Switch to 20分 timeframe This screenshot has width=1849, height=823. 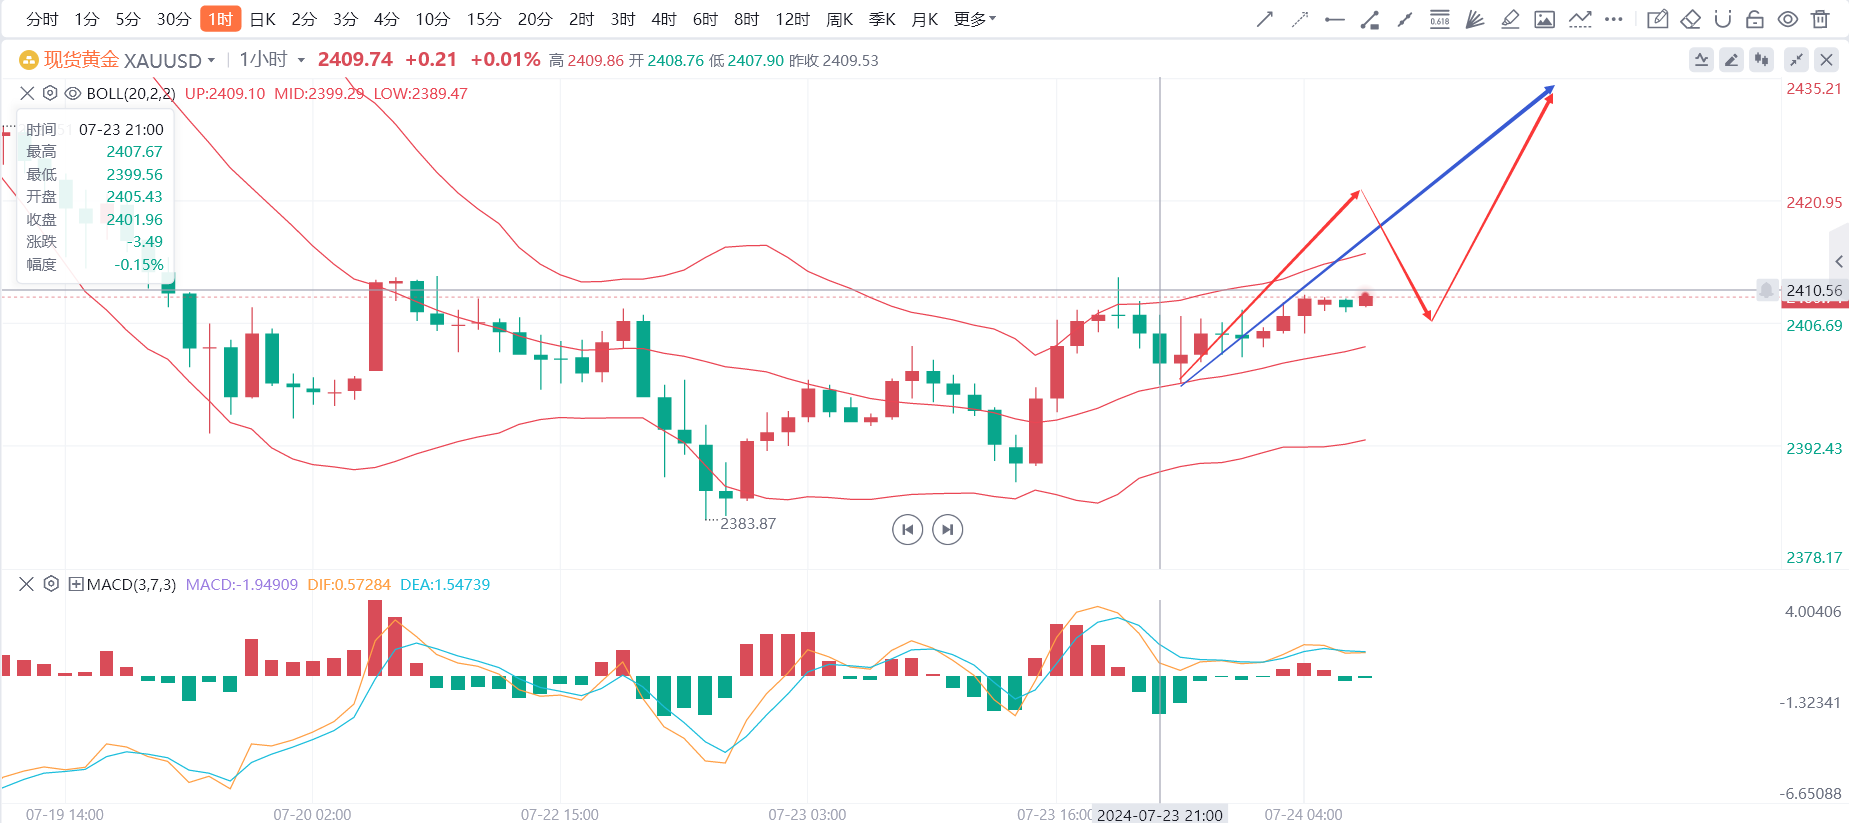click(535, 19)
